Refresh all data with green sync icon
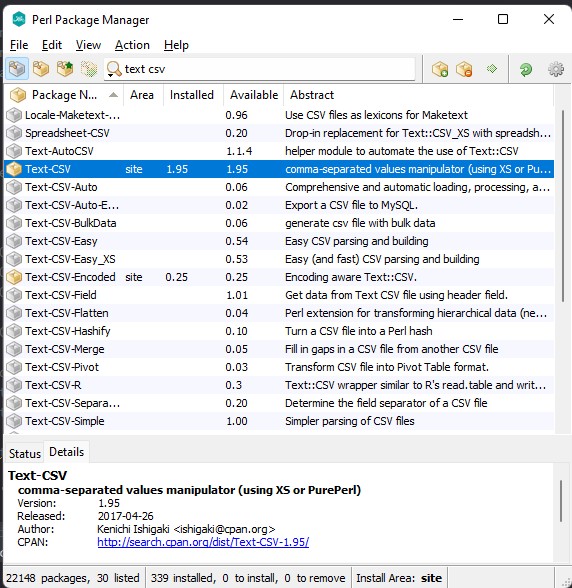 tap(526, 69)
